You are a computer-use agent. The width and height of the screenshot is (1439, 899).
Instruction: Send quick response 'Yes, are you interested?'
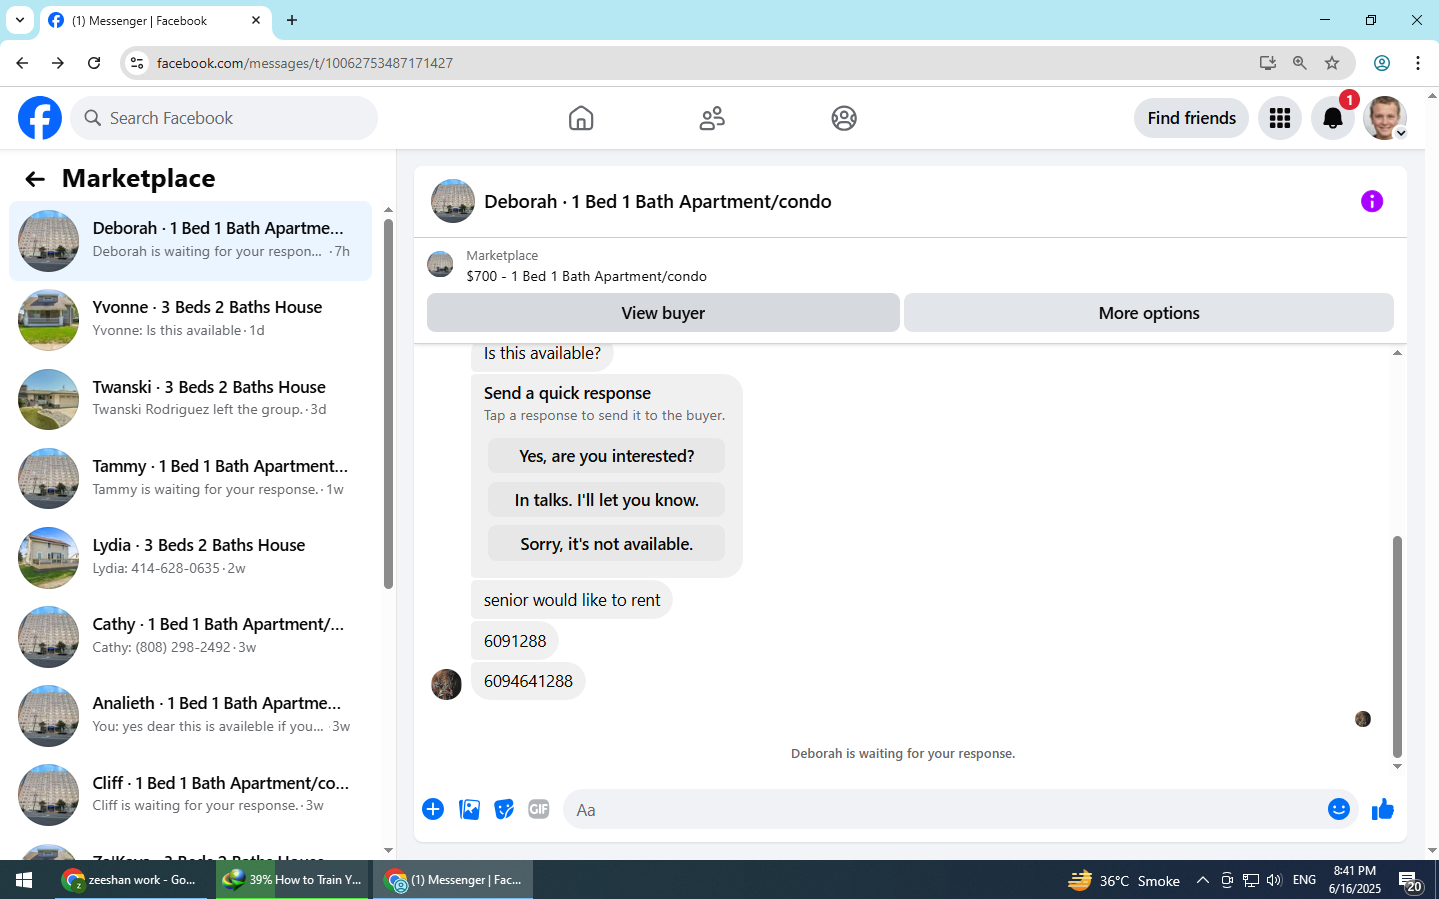click(606, 456)
